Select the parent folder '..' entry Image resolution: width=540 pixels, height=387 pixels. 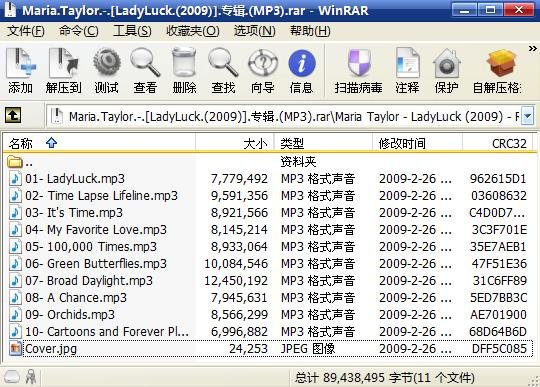click(20, 162)
